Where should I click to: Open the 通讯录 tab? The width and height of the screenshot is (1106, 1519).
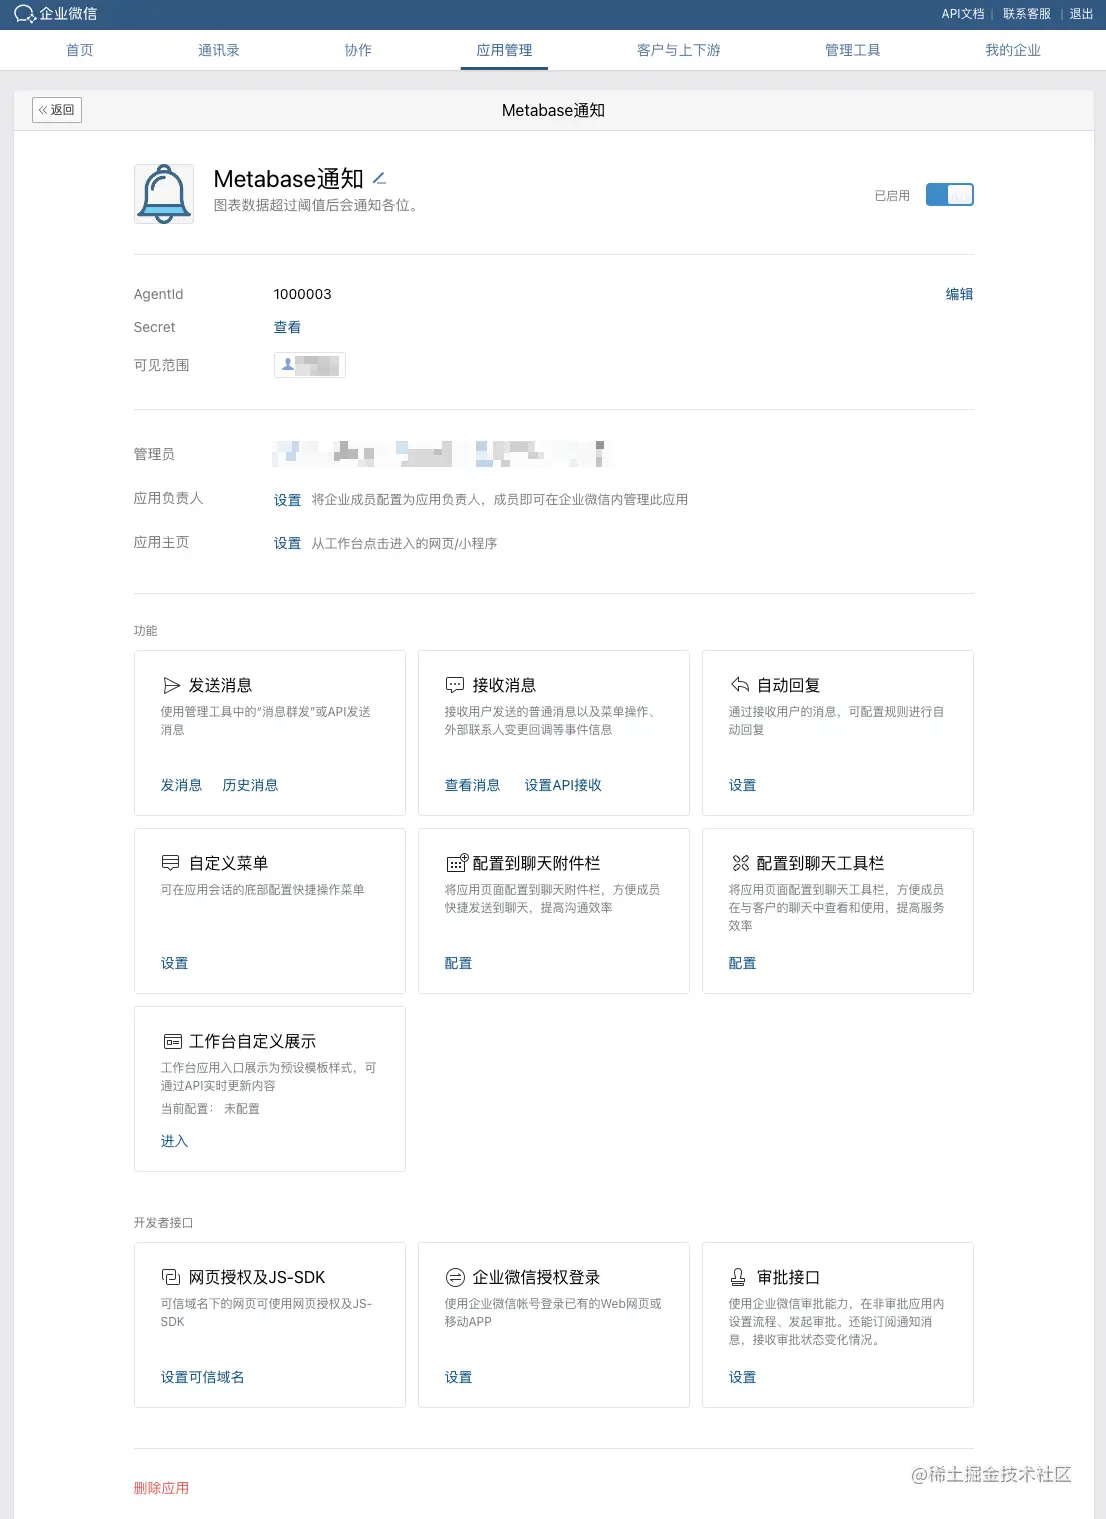coord(219,50)
